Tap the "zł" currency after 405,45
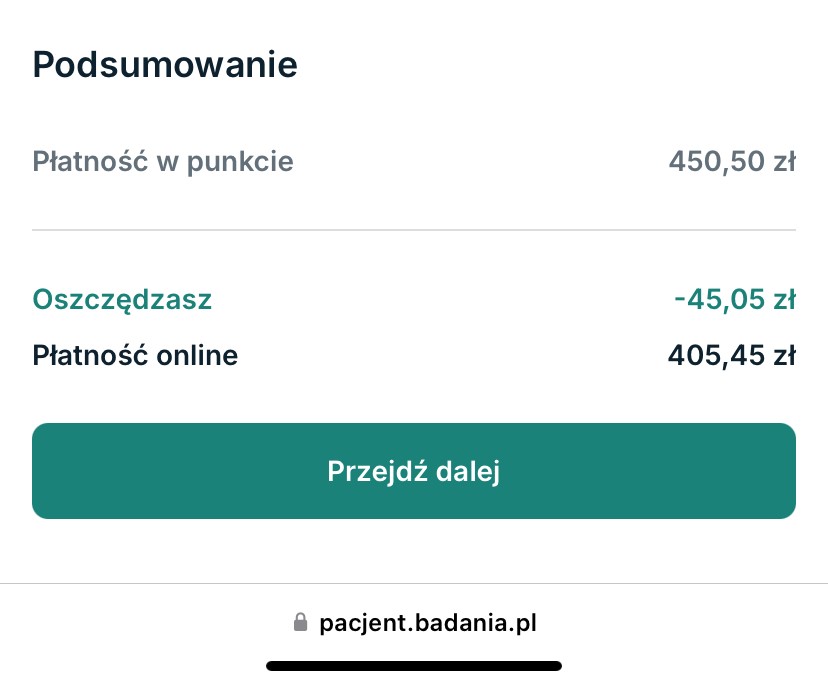828x687 pixels. tap(783, 354)
